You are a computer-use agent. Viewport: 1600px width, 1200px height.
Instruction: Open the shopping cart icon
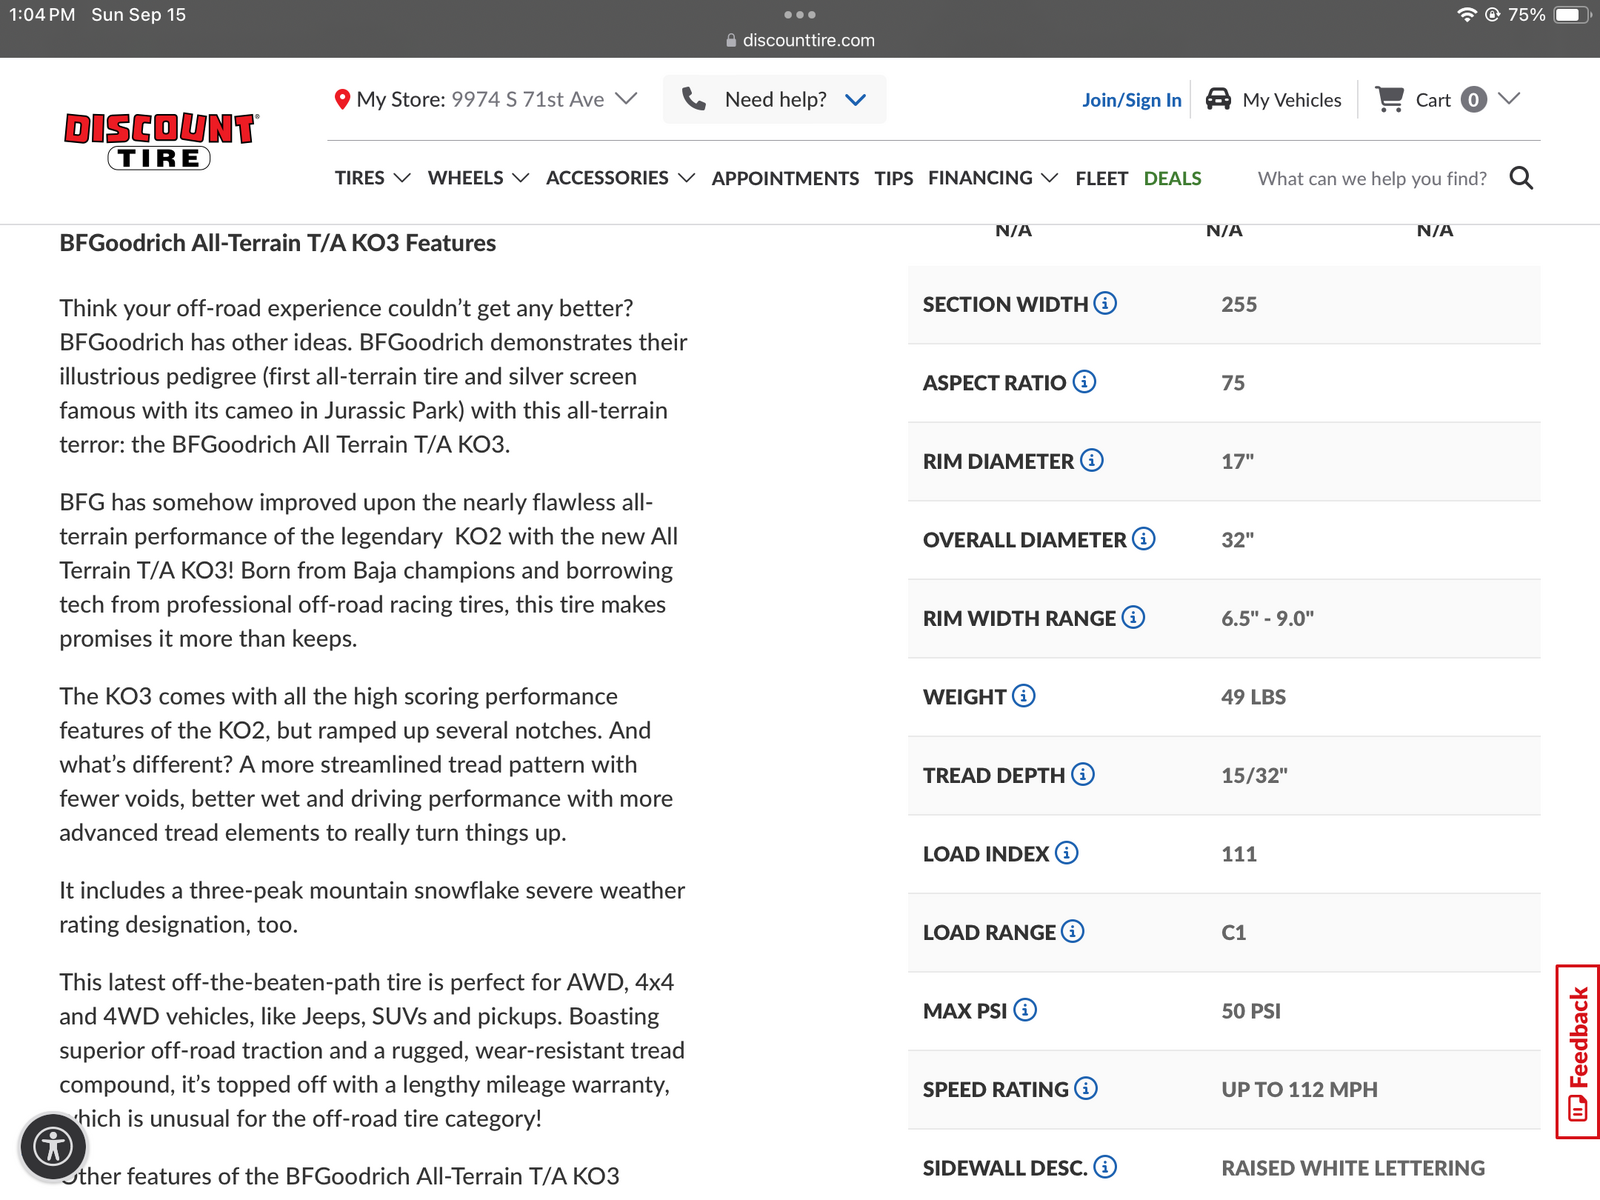pyautogui.click(x=1389, y=99)
